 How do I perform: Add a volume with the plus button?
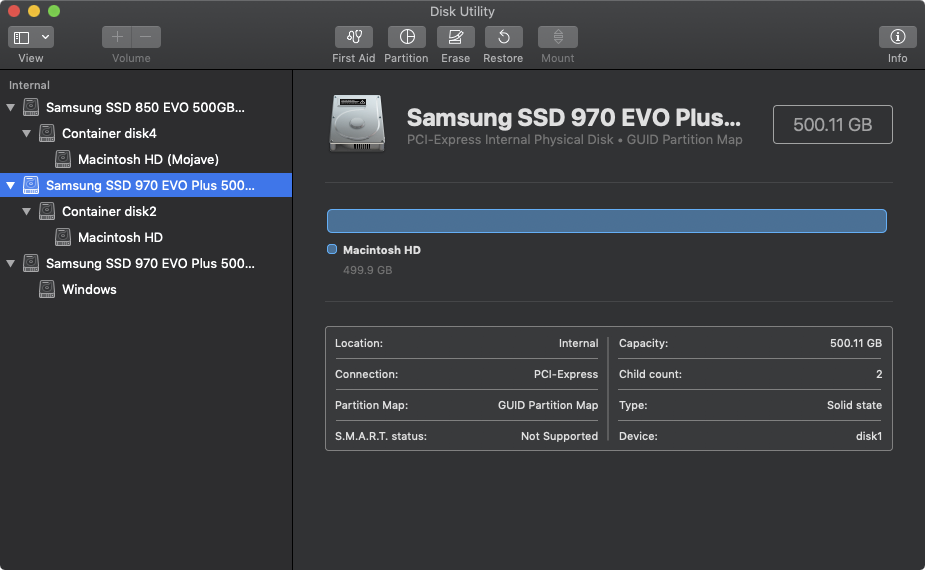[117, 37]
